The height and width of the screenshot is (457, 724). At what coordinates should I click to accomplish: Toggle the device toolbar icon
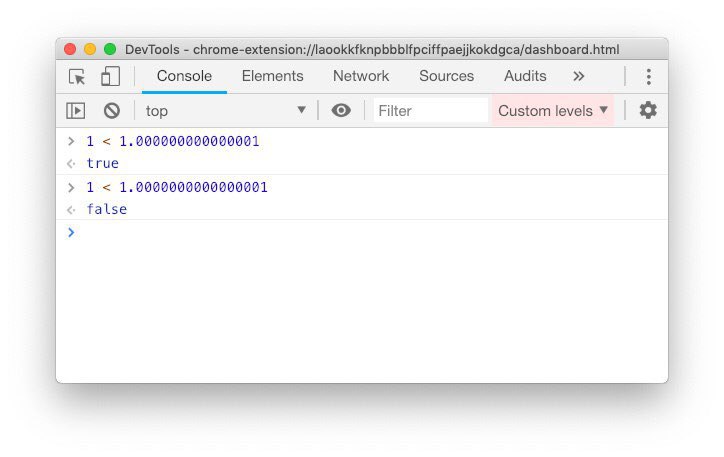click(x=110, y=76)
